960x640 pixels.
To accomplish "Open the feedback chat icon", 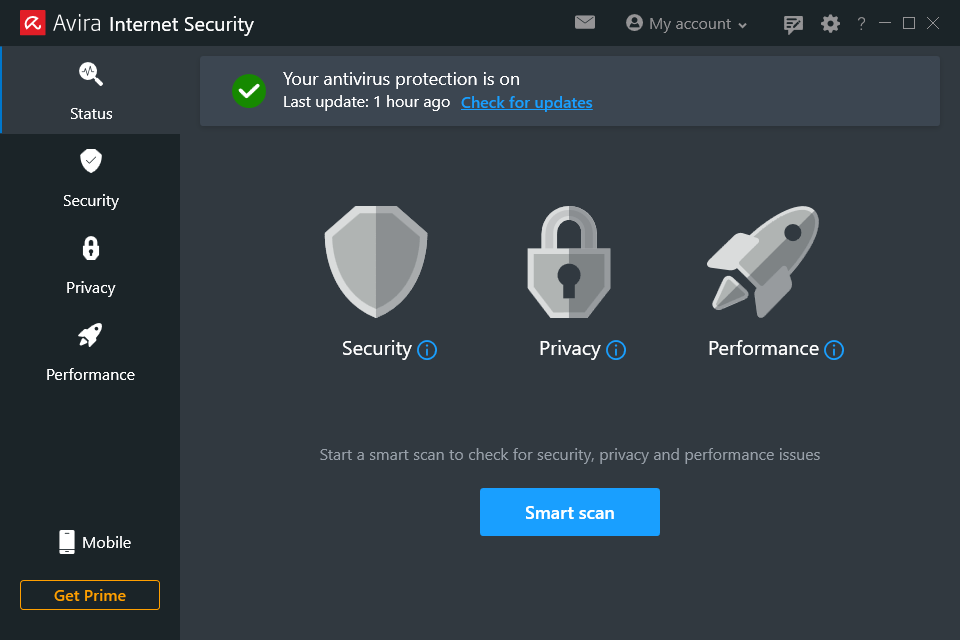I will 794,24.
